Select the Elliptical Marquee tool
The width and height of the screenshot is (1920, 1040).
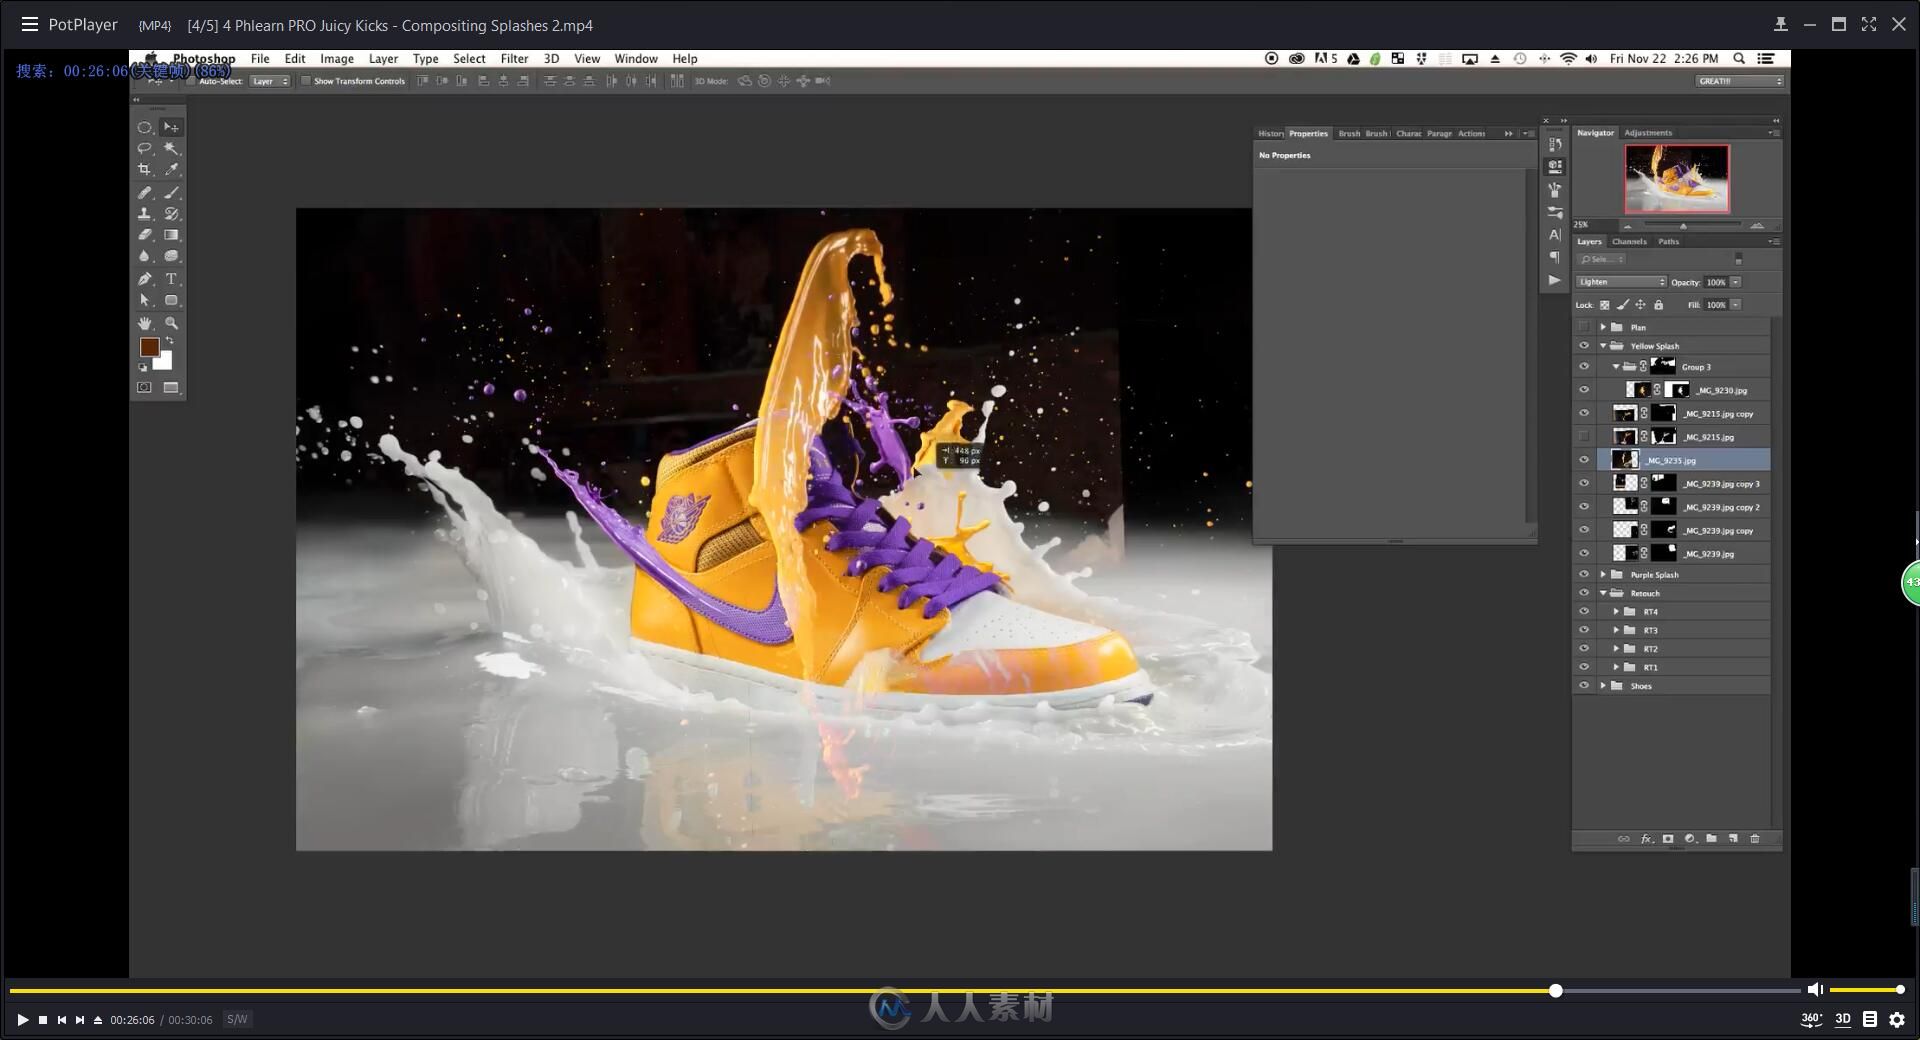(145, 128)
